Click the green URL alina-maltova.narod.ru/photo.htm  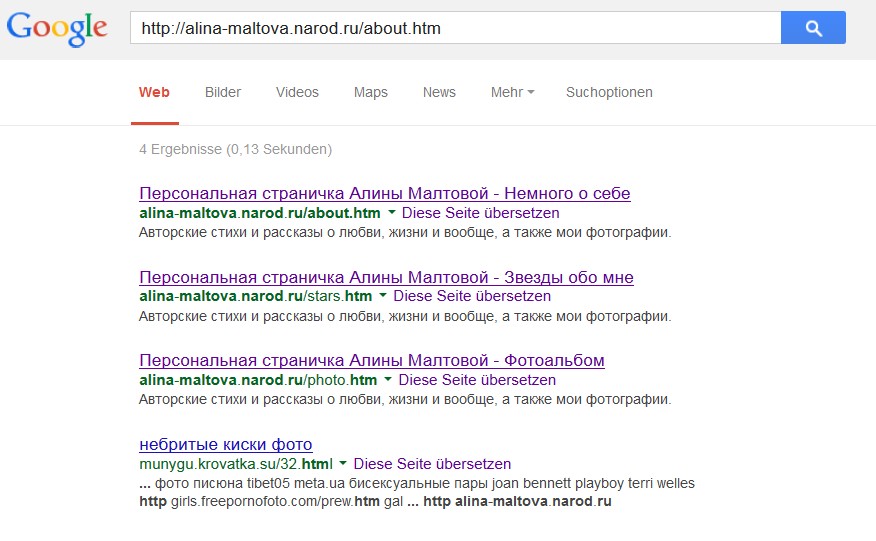pyautogui.click(x=258, y=380)
